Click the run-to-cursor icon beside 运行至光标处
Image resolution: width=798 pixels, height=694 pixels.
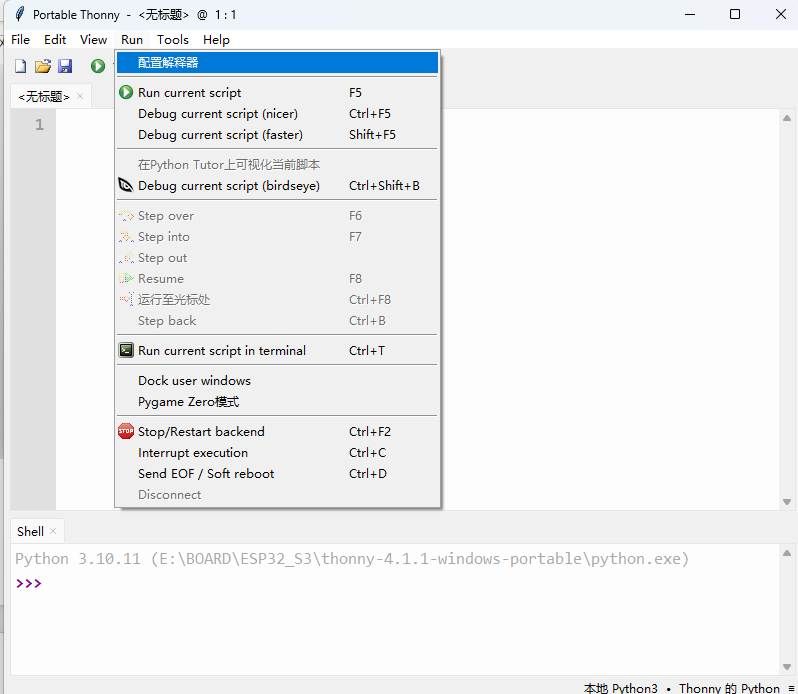pyautogui.click(x=126, y=300)
